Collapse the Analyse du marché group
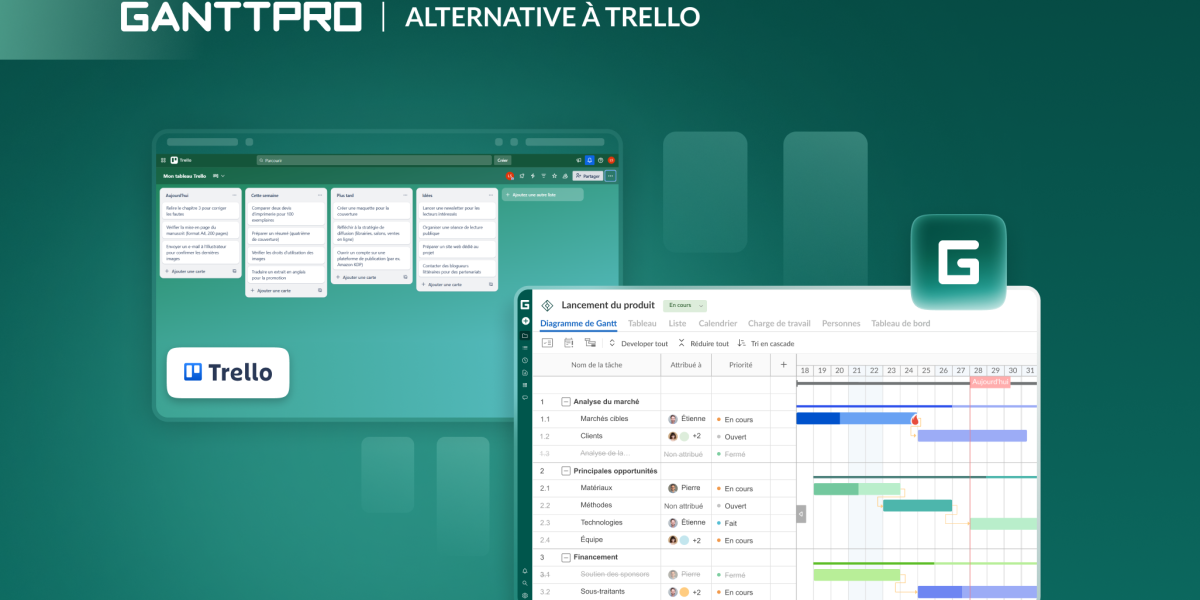The image size is (1200, 600). tap(566, 402)
